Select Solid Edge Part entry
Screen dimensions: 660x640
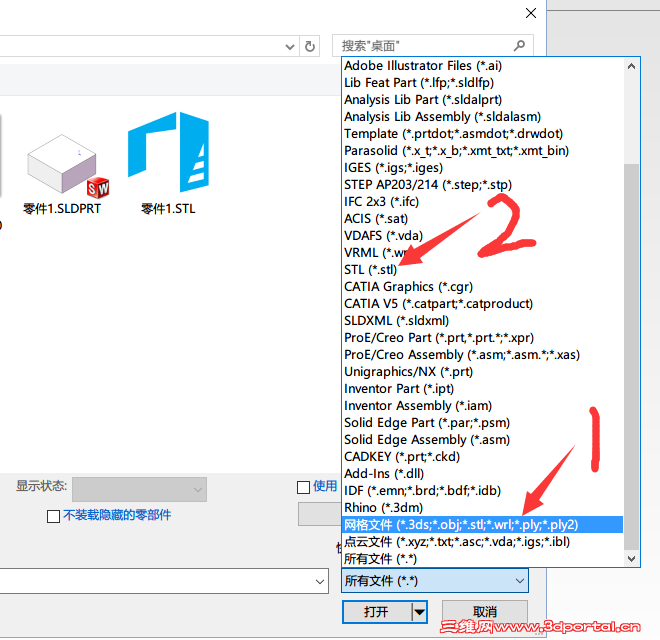482,423
